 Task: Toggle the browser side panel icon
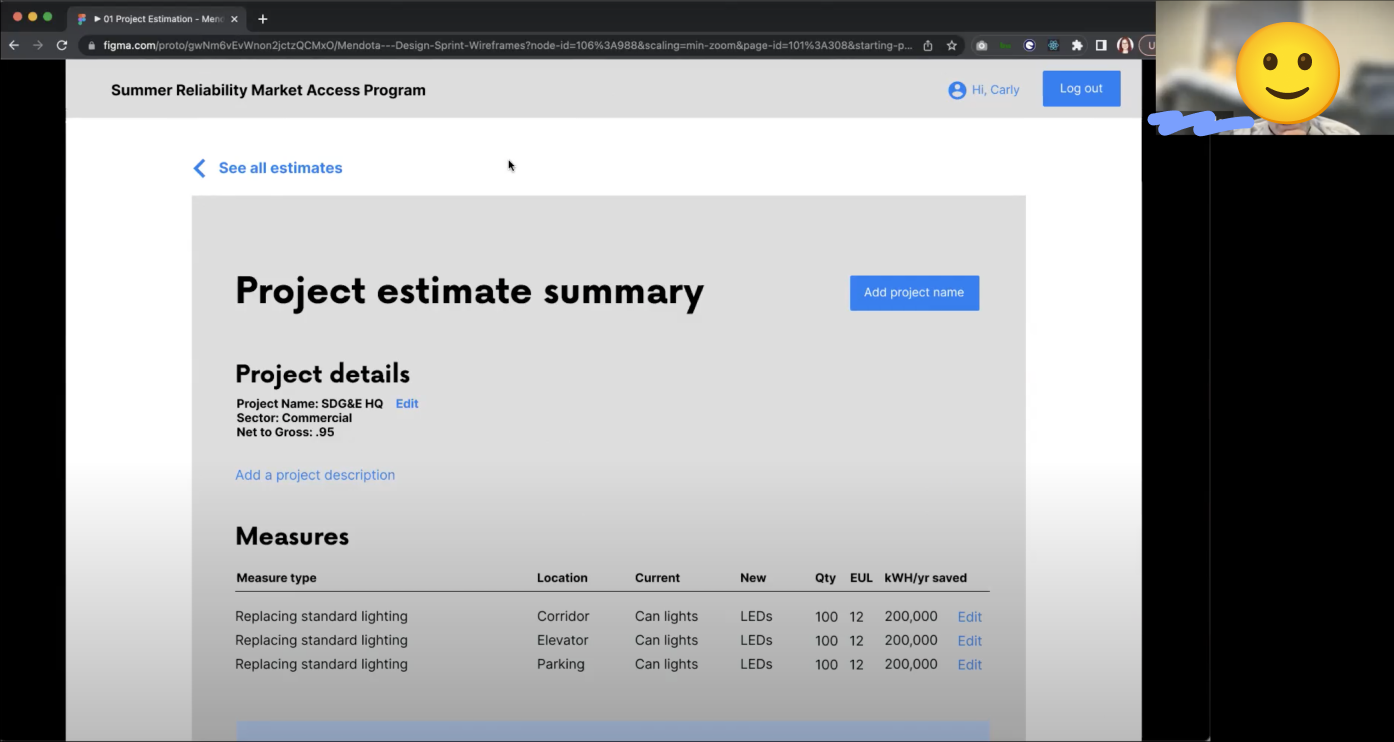coord(1101,45)
